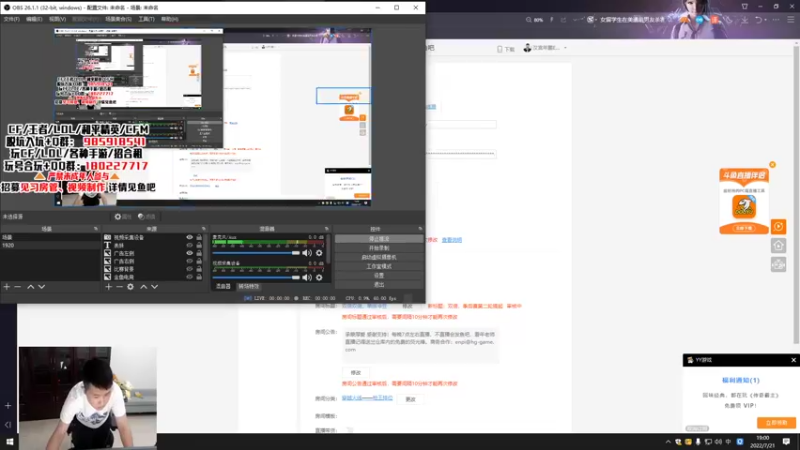Select the 1920 scene in Scenes list
Image resolution: width=800 pixels, height=450 pixels.
51,245
